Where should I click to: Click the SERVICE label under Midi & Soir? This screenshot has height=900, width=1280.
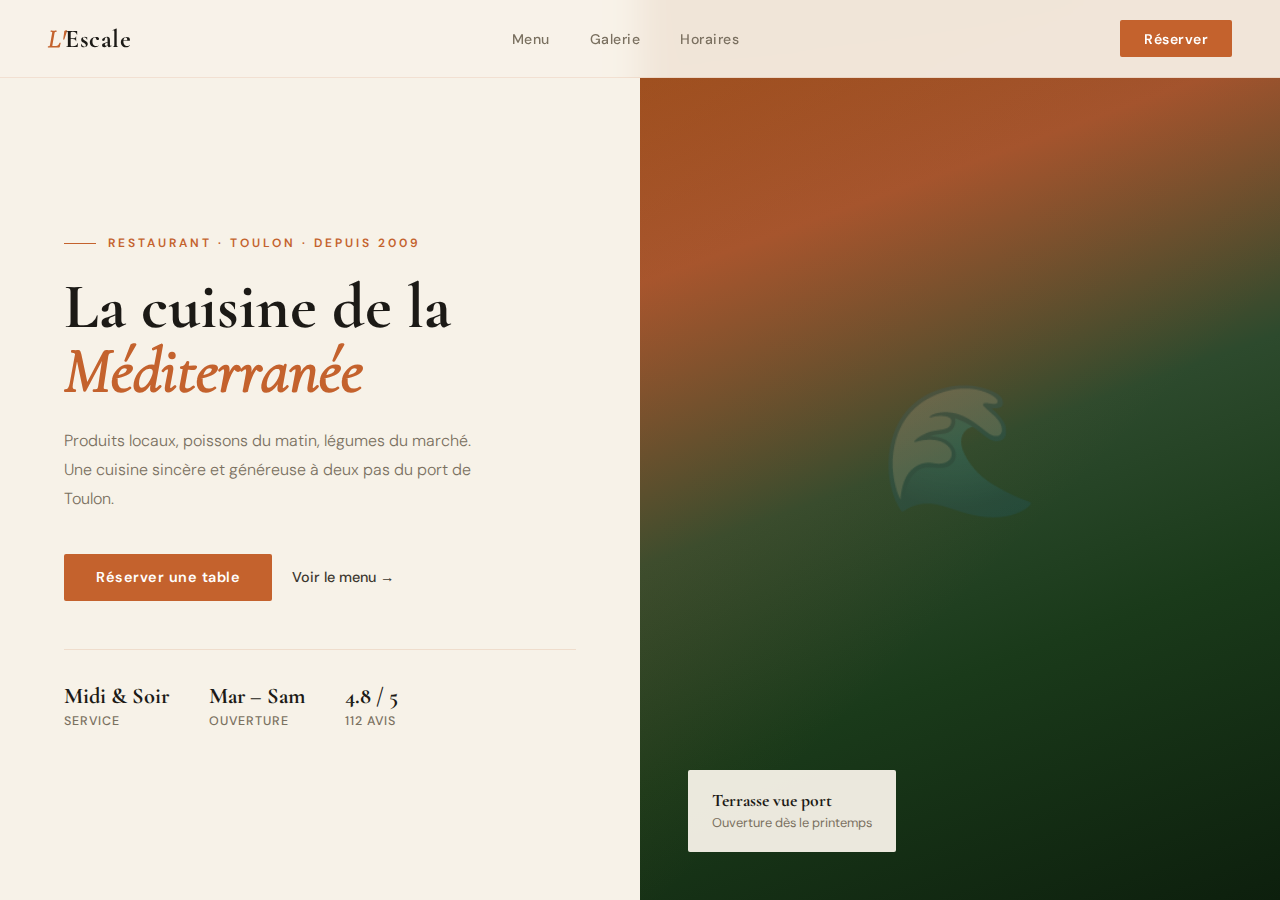coord(92,721)
